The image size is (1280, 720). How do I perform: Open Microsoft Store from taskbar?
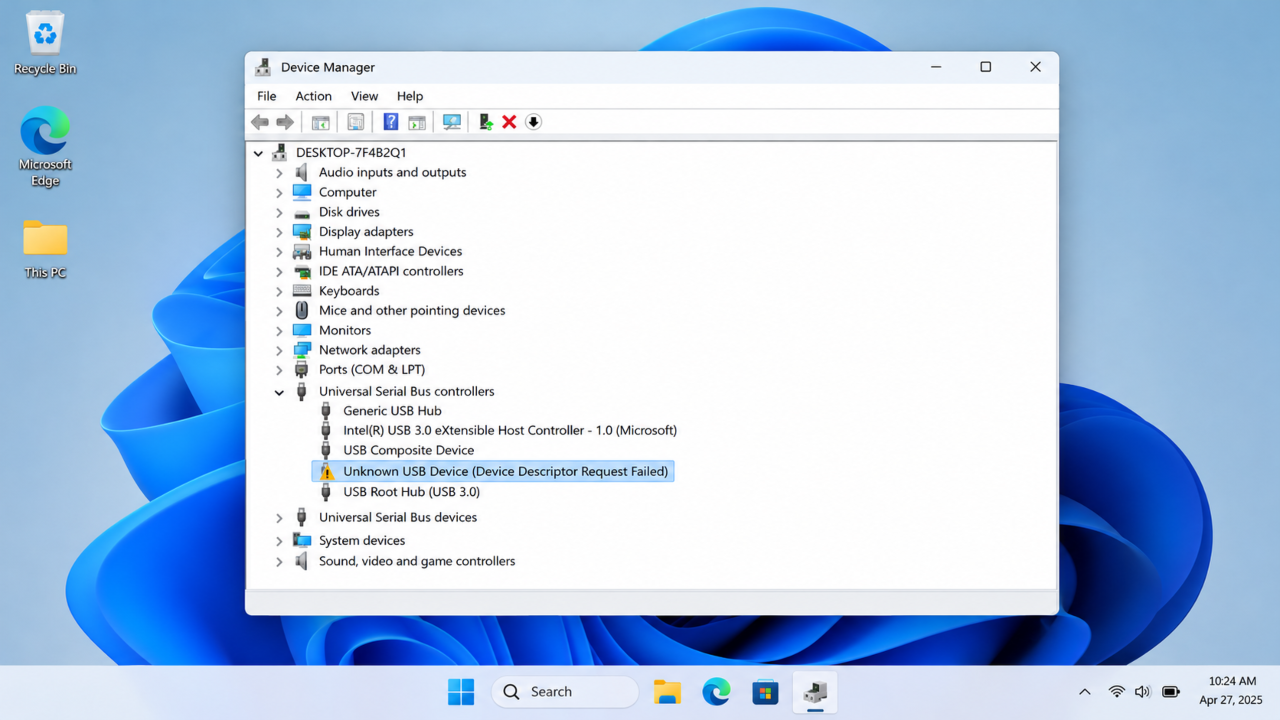(x=765, y=692)
